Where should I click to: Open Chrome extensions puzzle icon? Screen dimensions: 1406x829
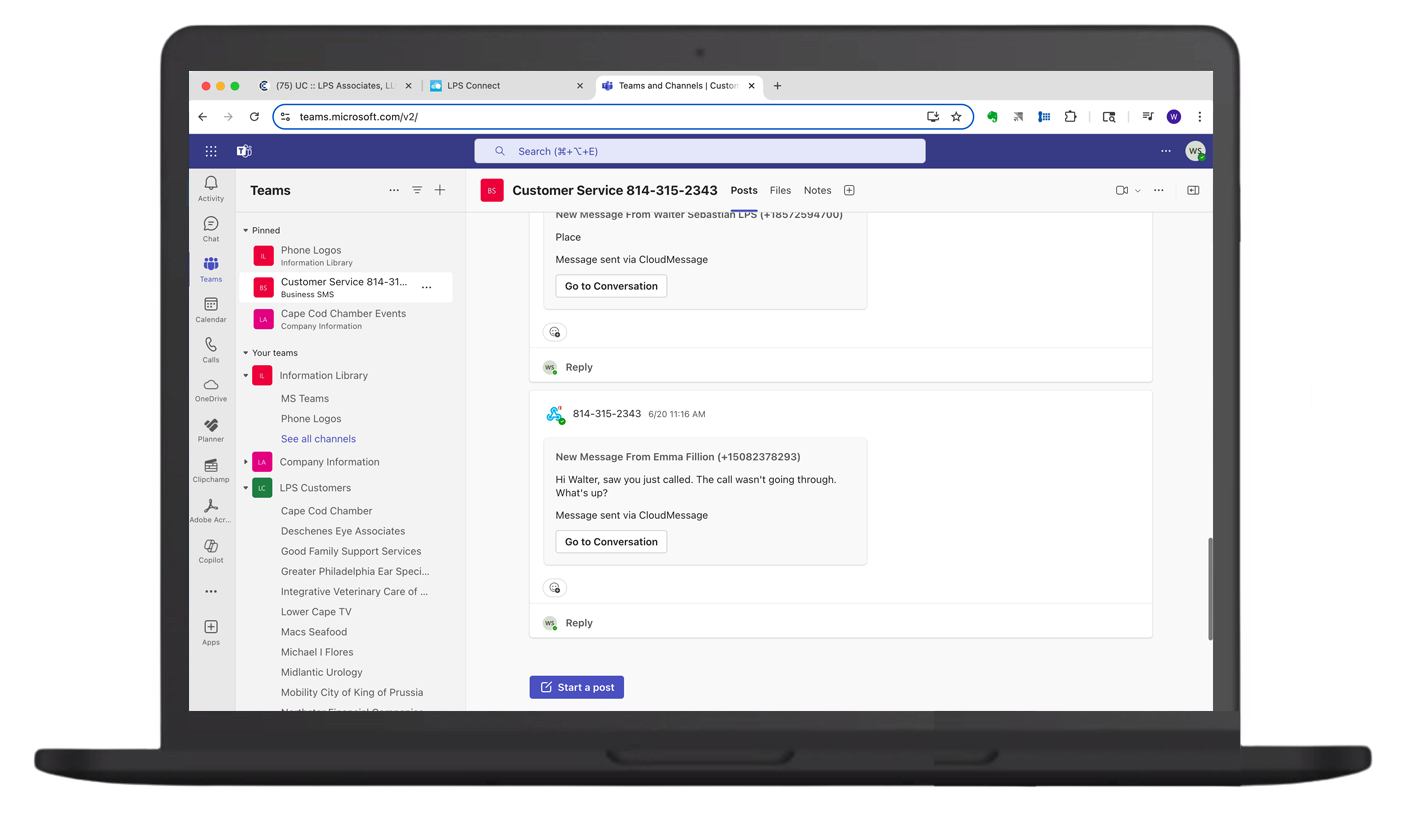pyautogui.click(x=1070, y=116)
